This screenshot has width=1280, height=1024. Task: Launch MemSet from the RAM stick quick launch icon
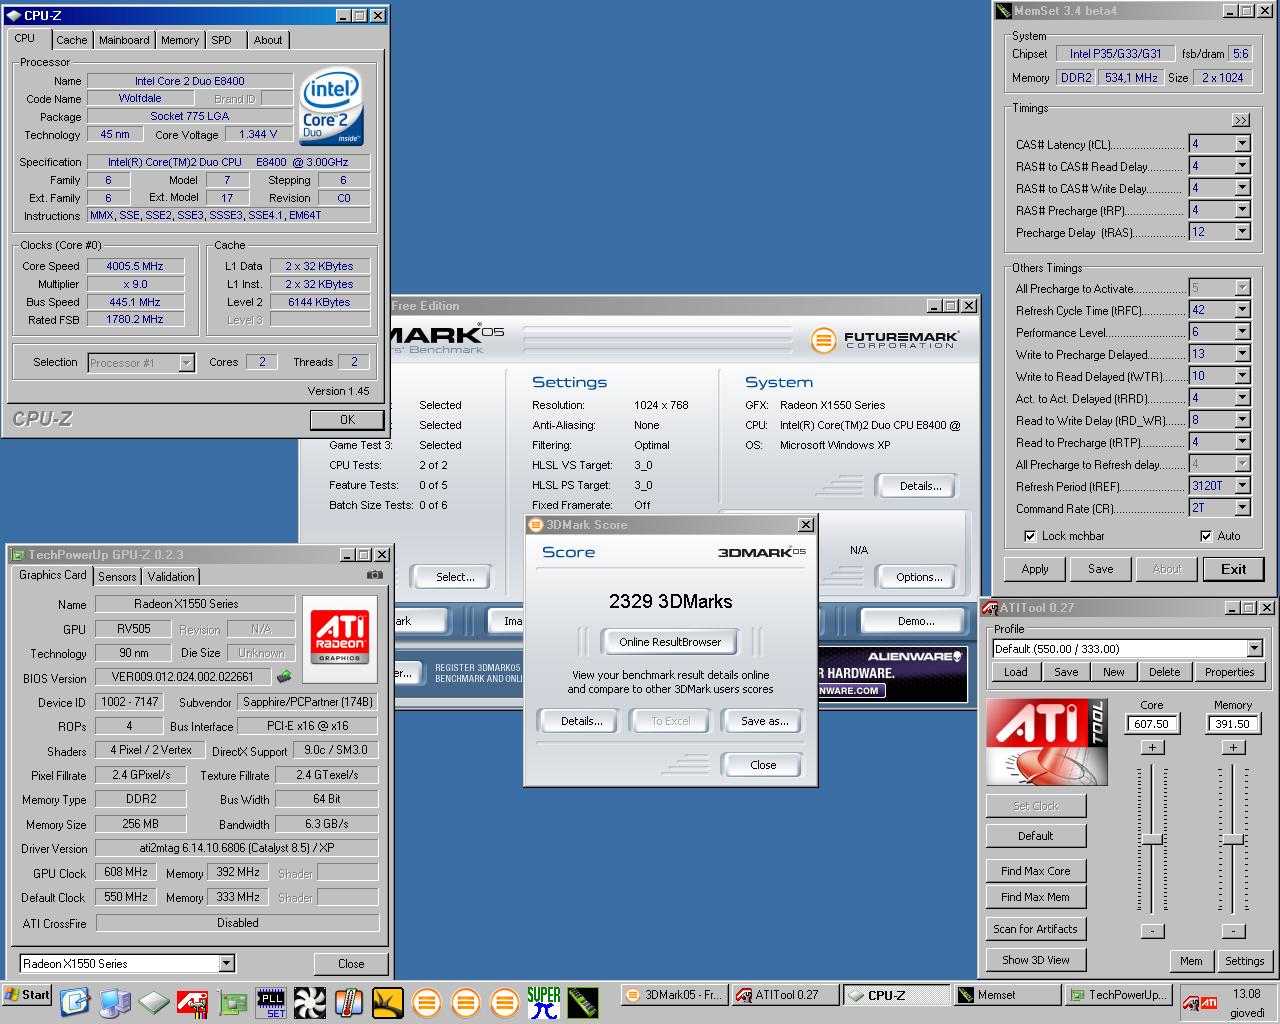click(581, 1001)
